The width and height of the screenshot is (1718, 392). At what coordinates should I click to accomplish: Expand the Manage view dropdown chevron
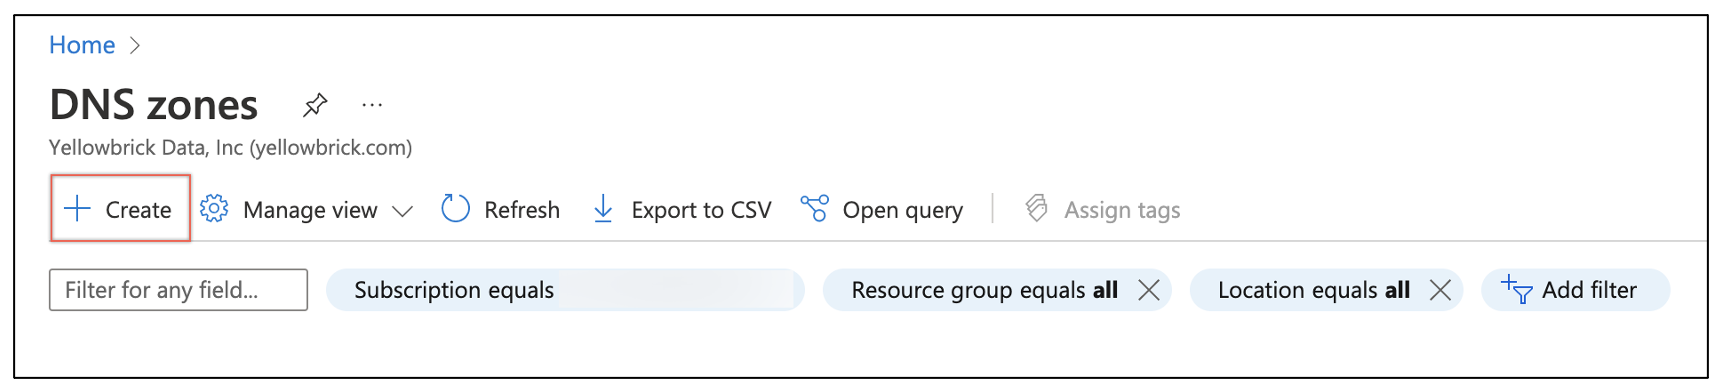pyautogui.click(x=402, y=211)
